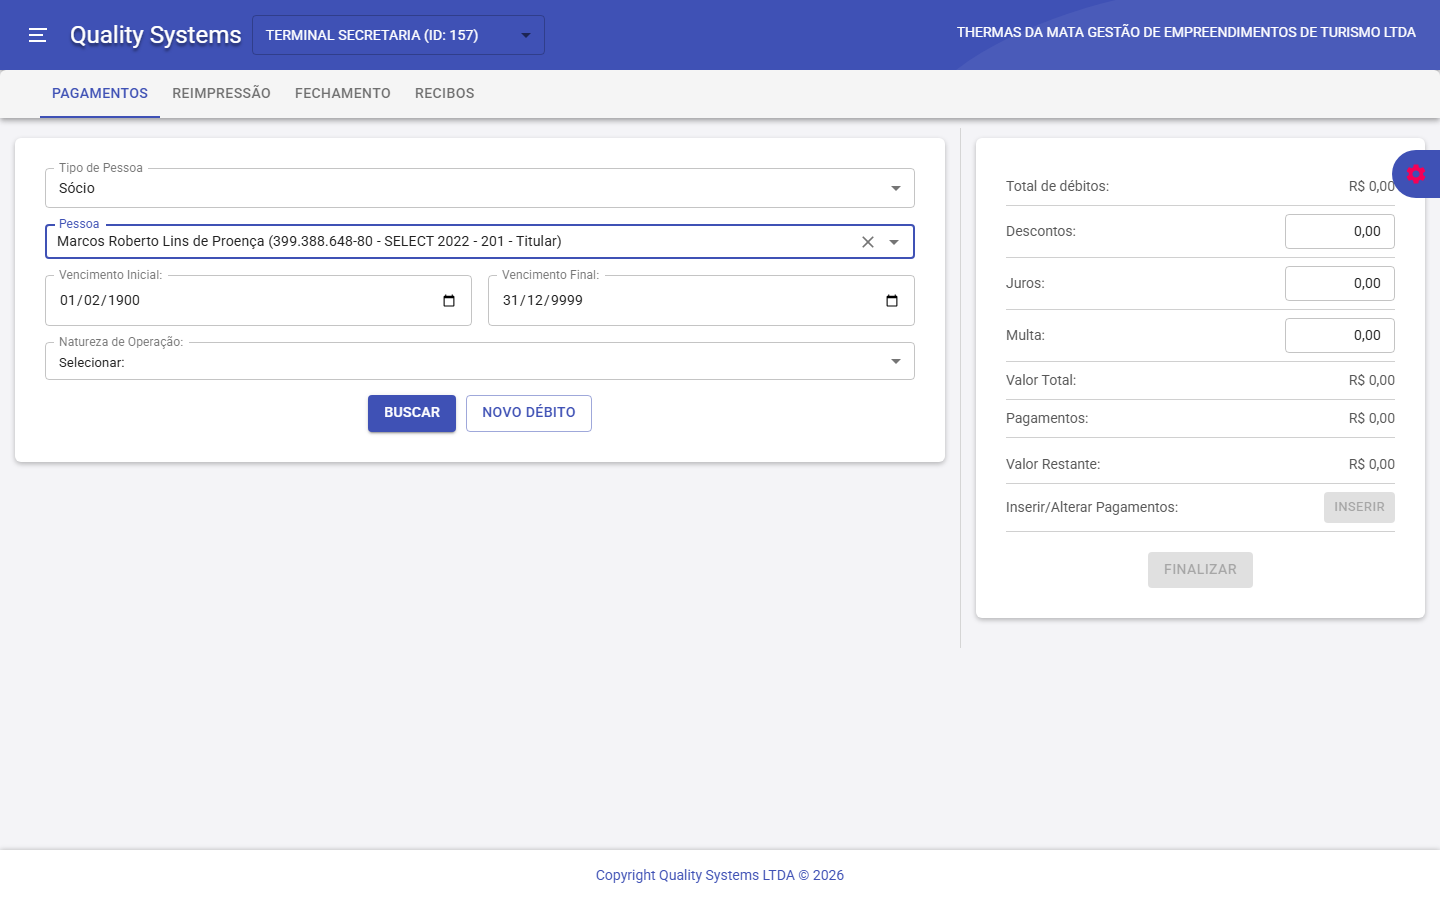Click inside the Descontos amount field
1440x900 pixels.
click(1339, 231)
